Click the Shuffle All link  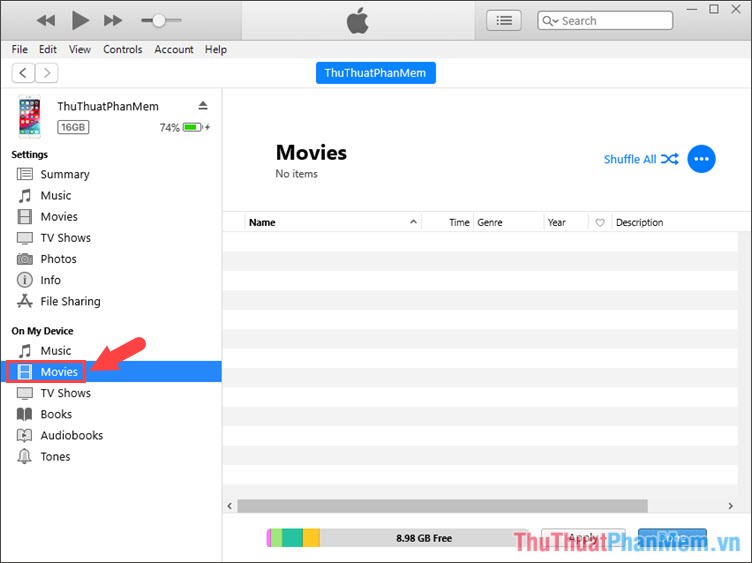tap(641, 159)
